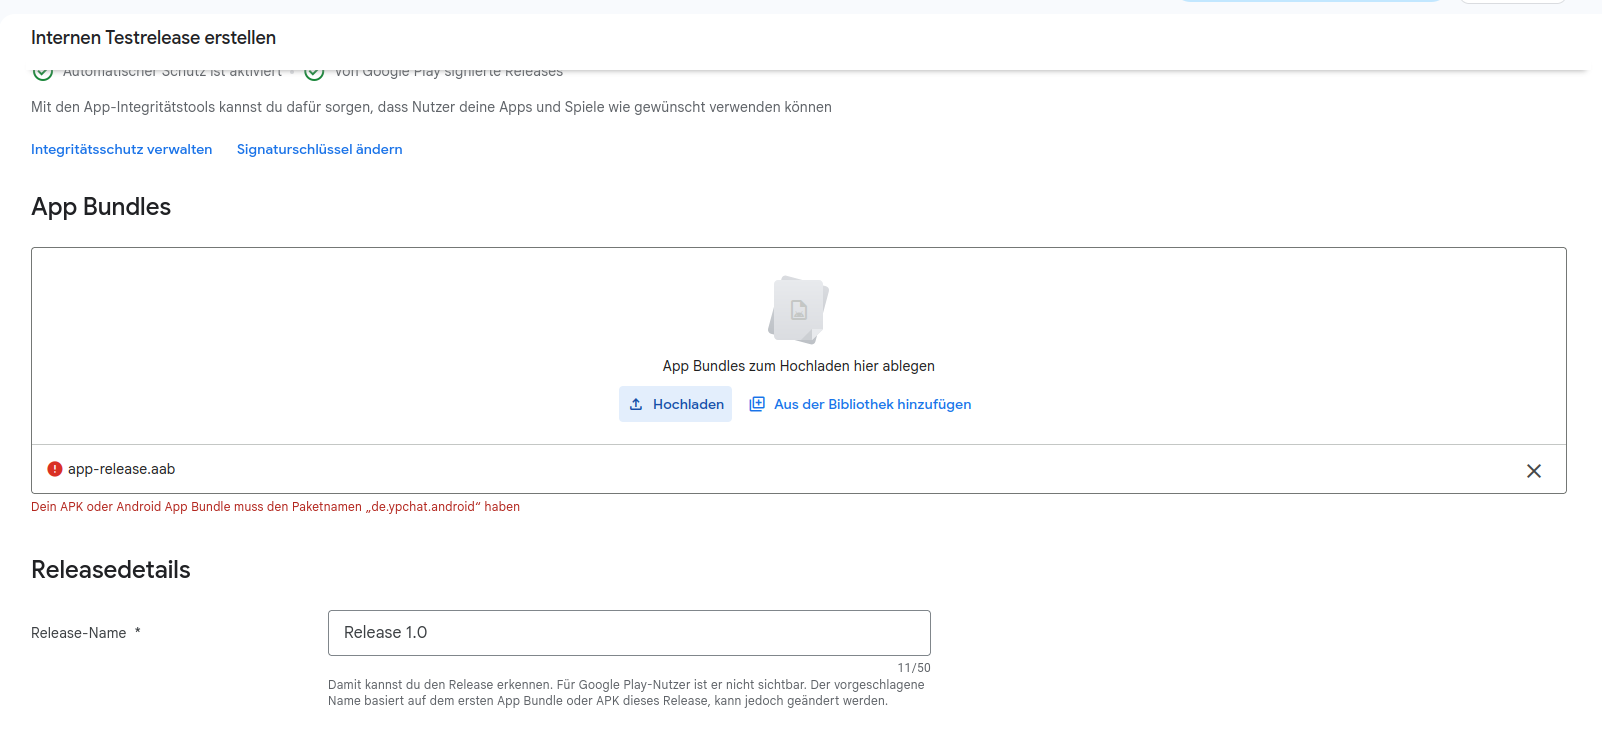This screenshot has width=1602, height=735.
Task: Click the 11/50 character counter
Action: pos(914,668)
